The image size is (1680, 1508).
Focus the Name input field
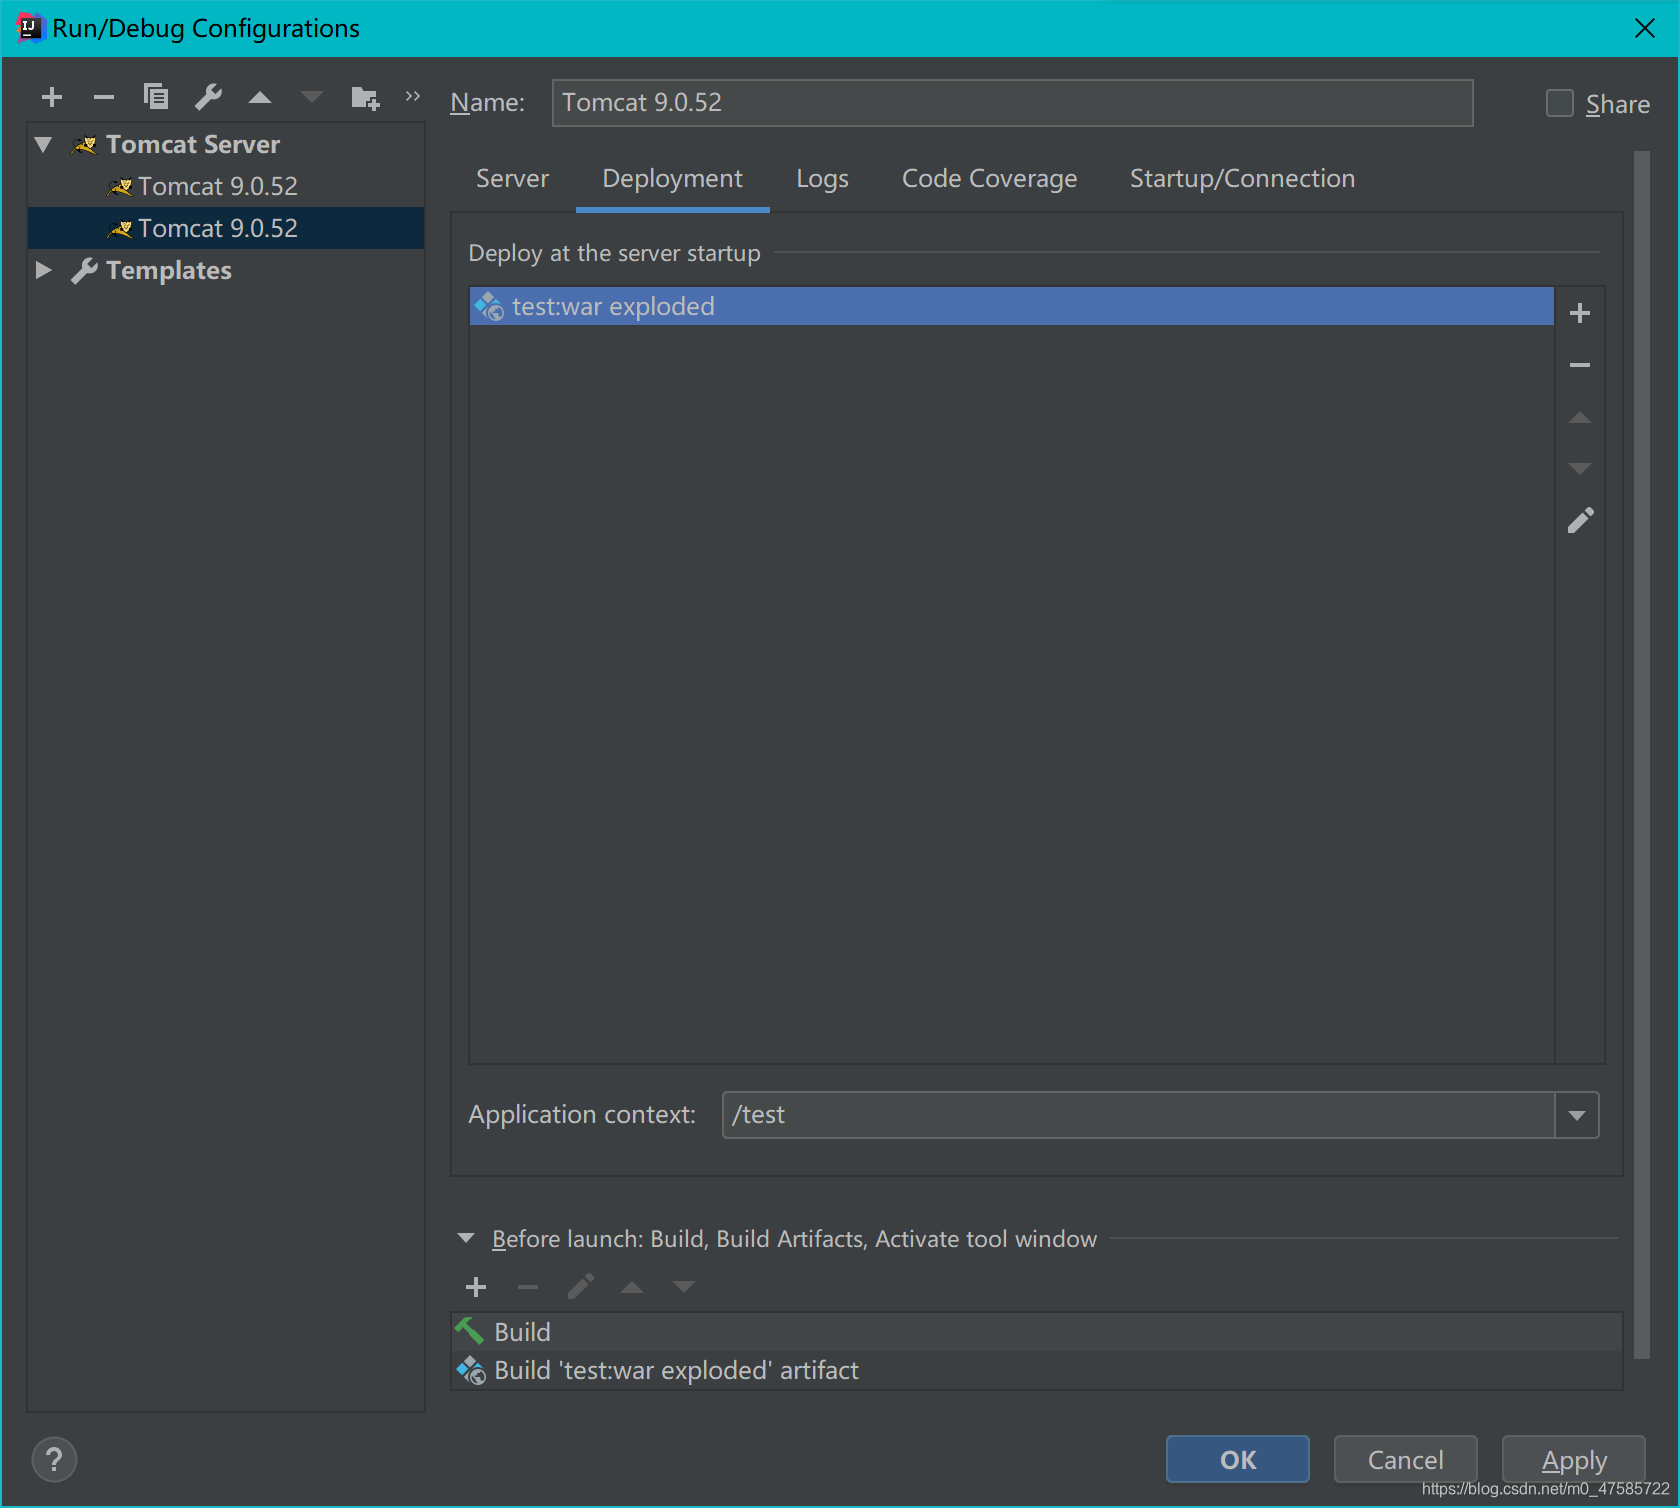pyautogui.click(x=1012, y=103)
